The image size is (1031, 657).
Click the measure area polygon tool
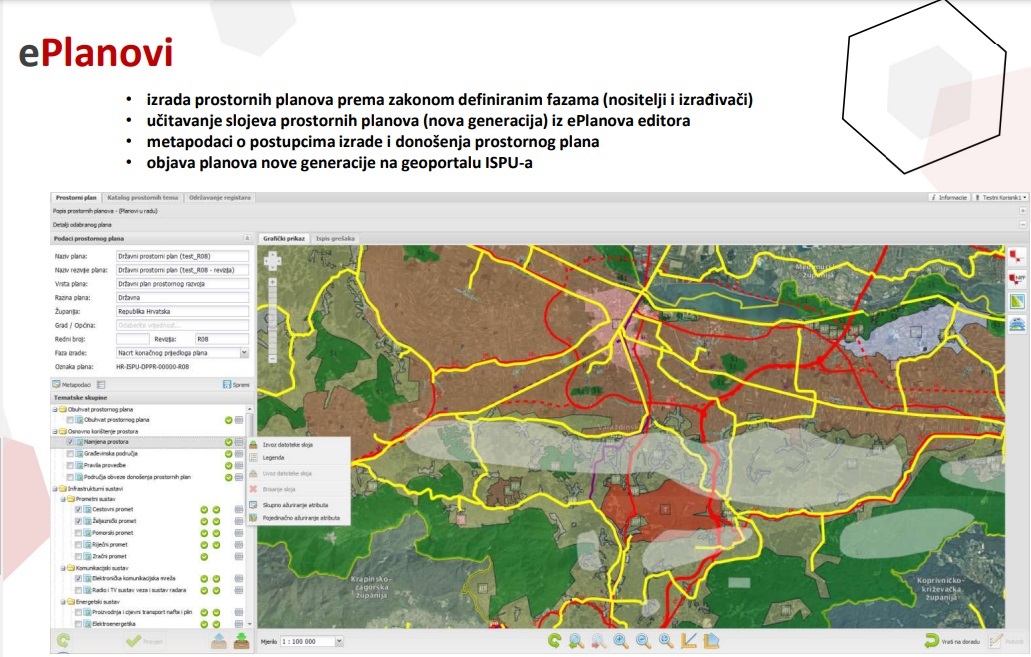711,641
